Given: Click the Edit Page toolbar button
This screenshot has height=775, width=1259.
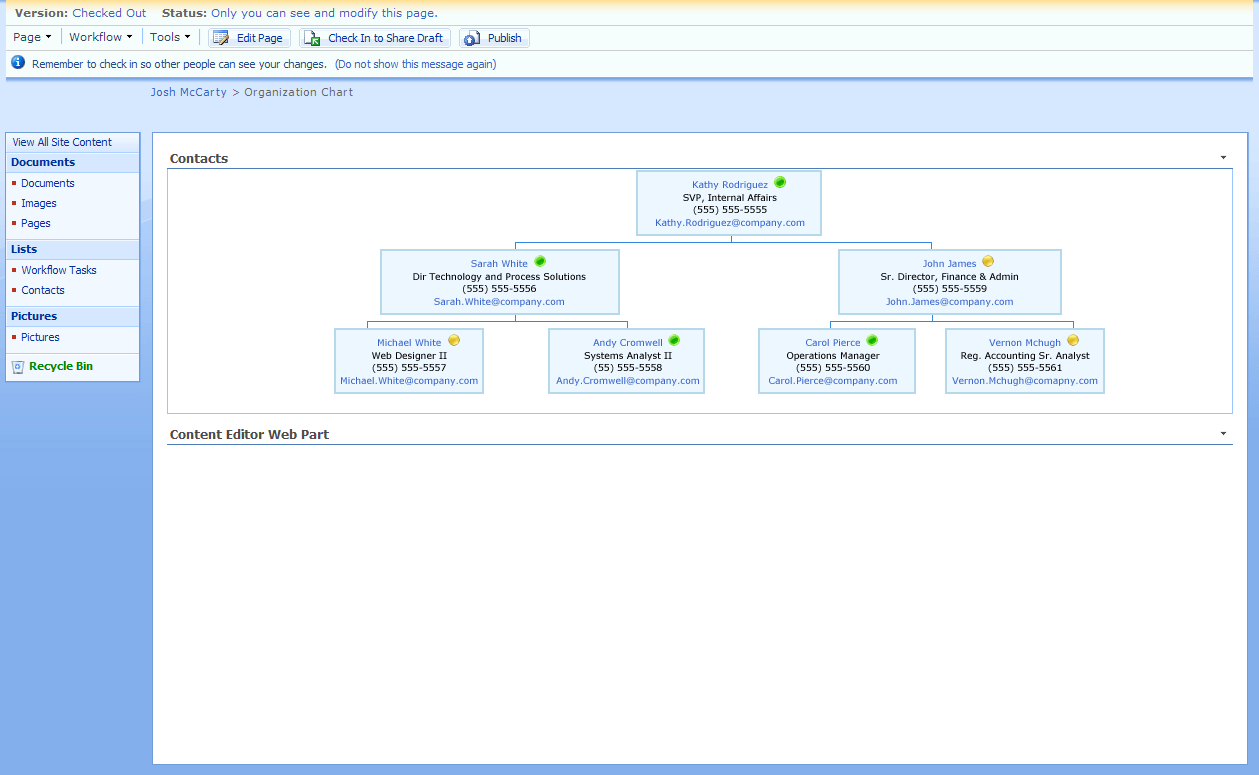Looking at the screenshot, I should pos(249,38).
